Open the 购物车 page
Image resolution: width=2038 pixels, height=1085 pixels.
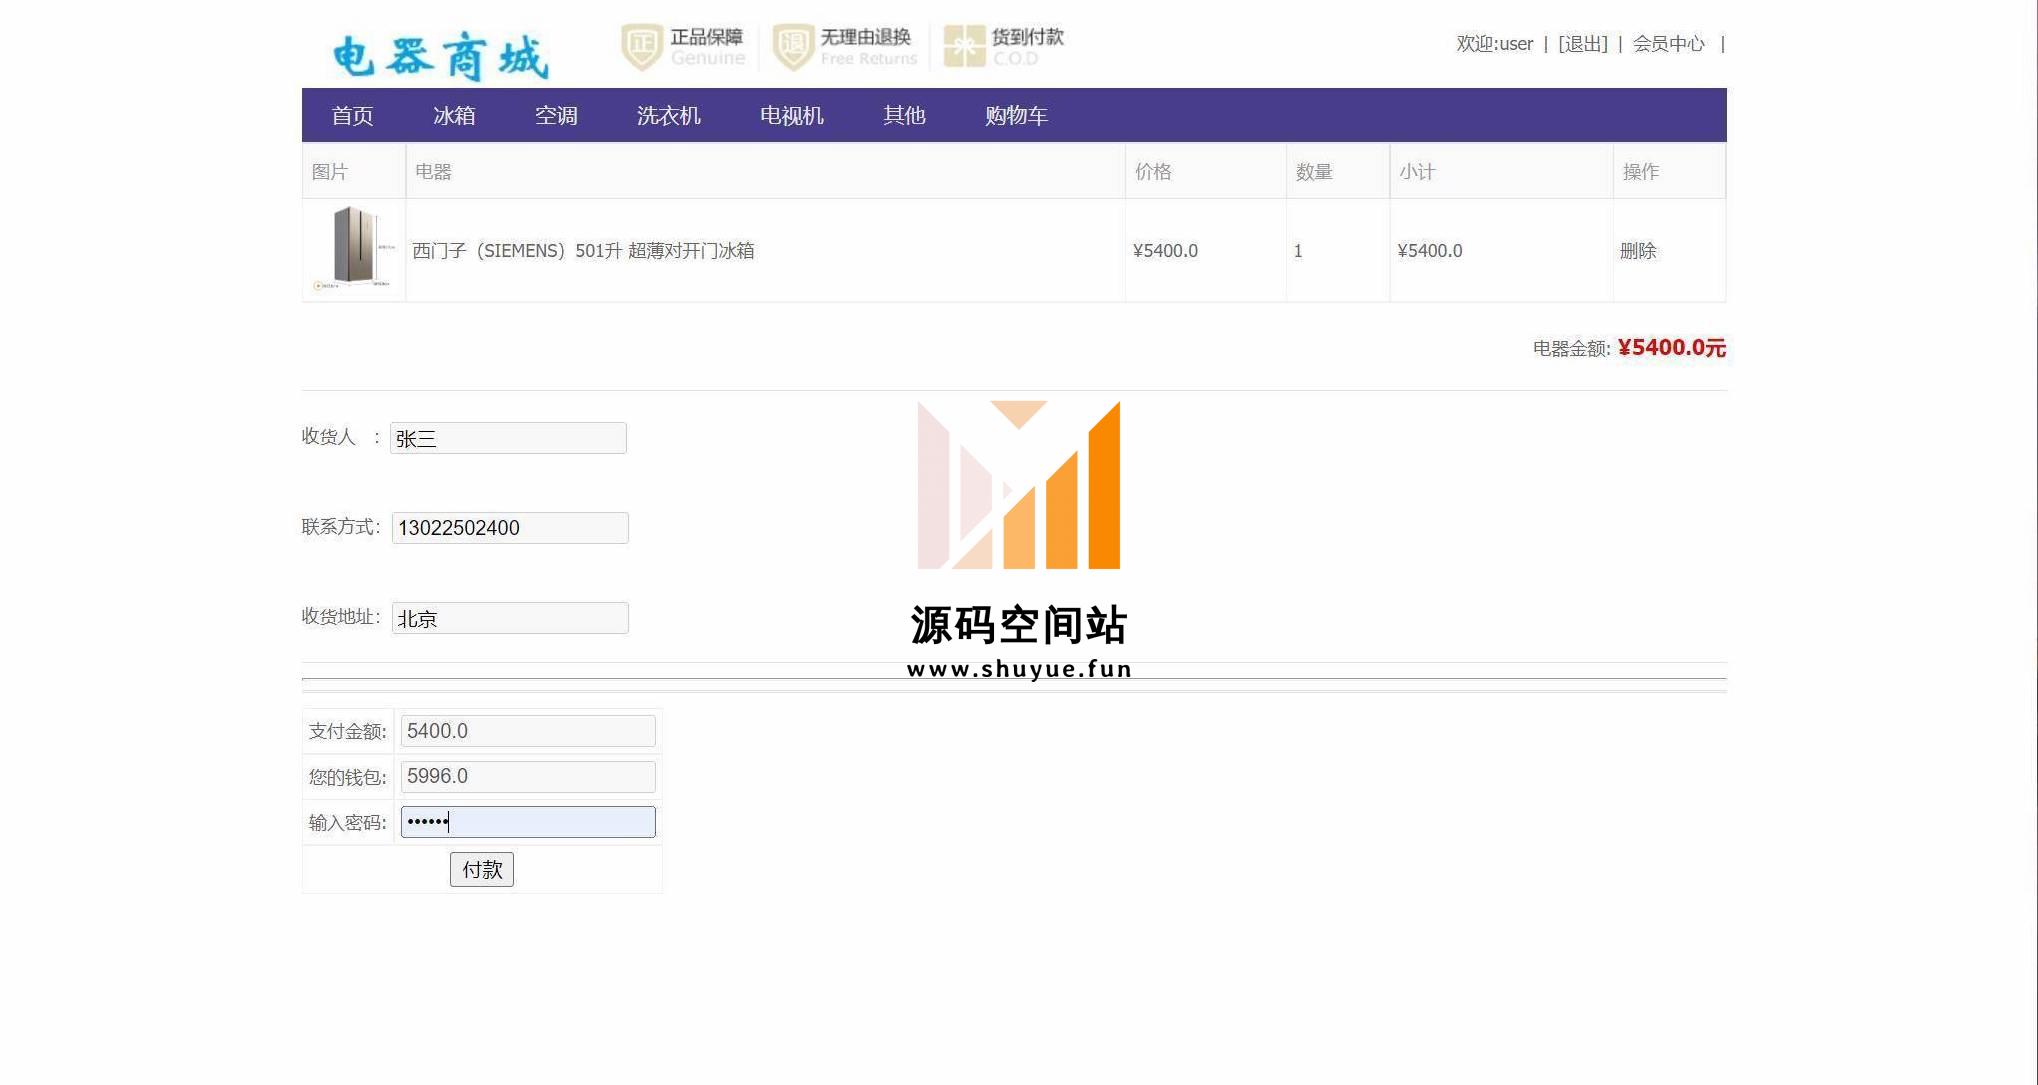(1016, 116)
